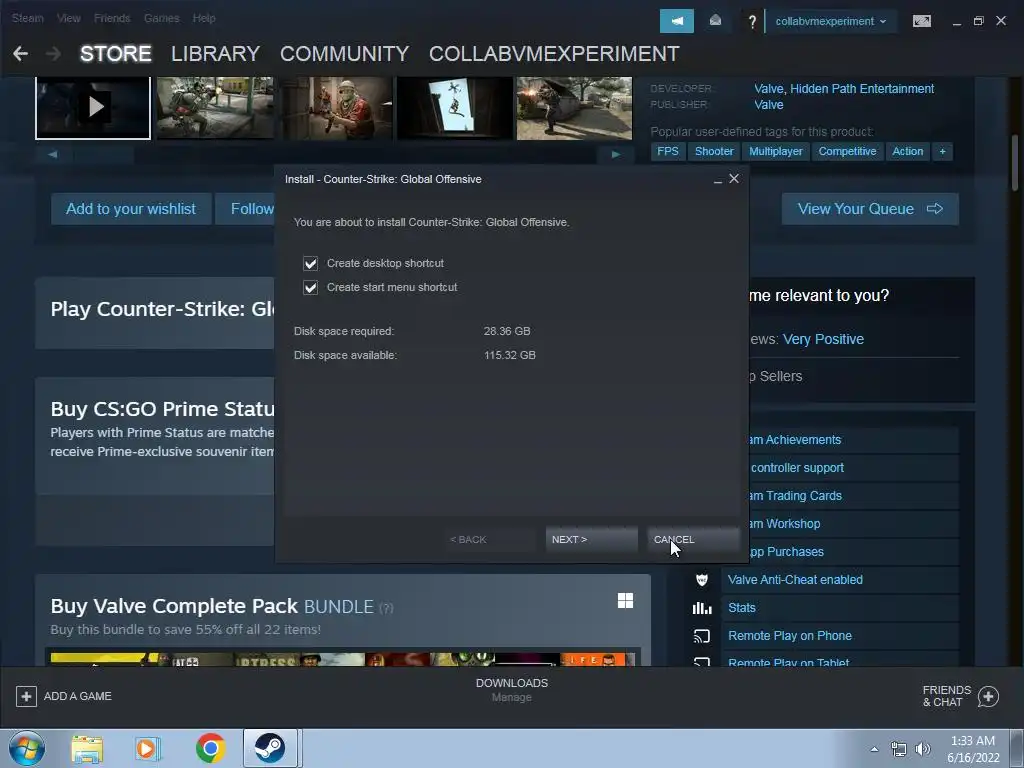Open the volume speaker tray icon

point(923,749)
